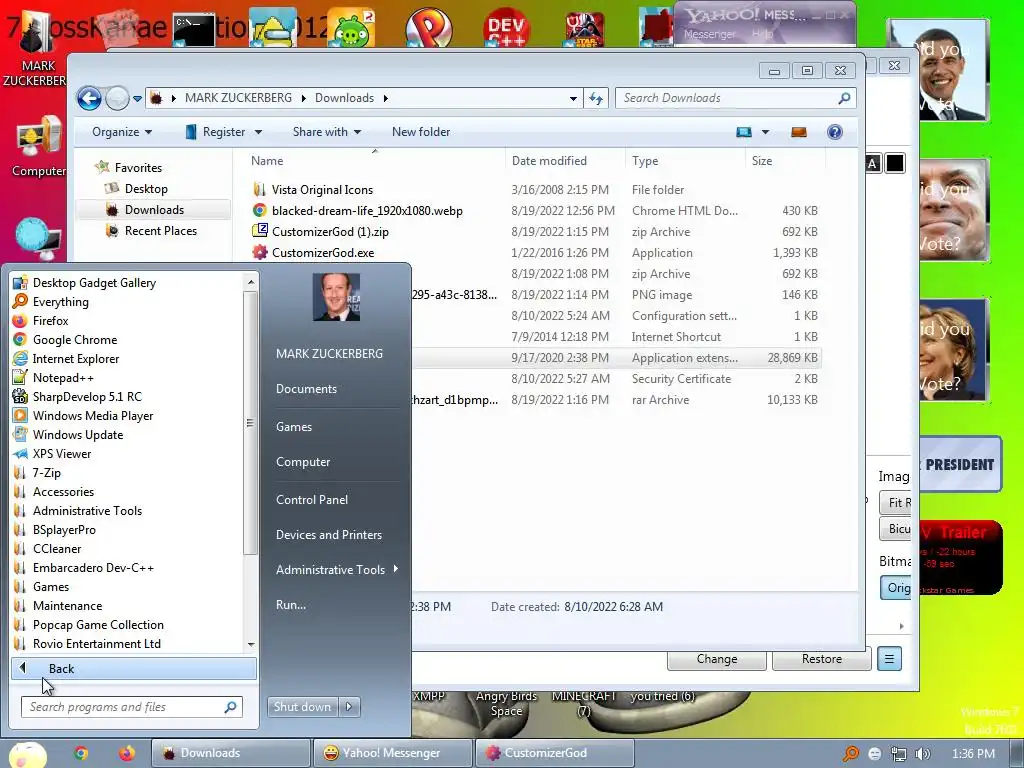The height and width of the screenshot is (768, 1024).
Task: Click the change view icon in Explorer toolbar
Action: coord(744,132)
